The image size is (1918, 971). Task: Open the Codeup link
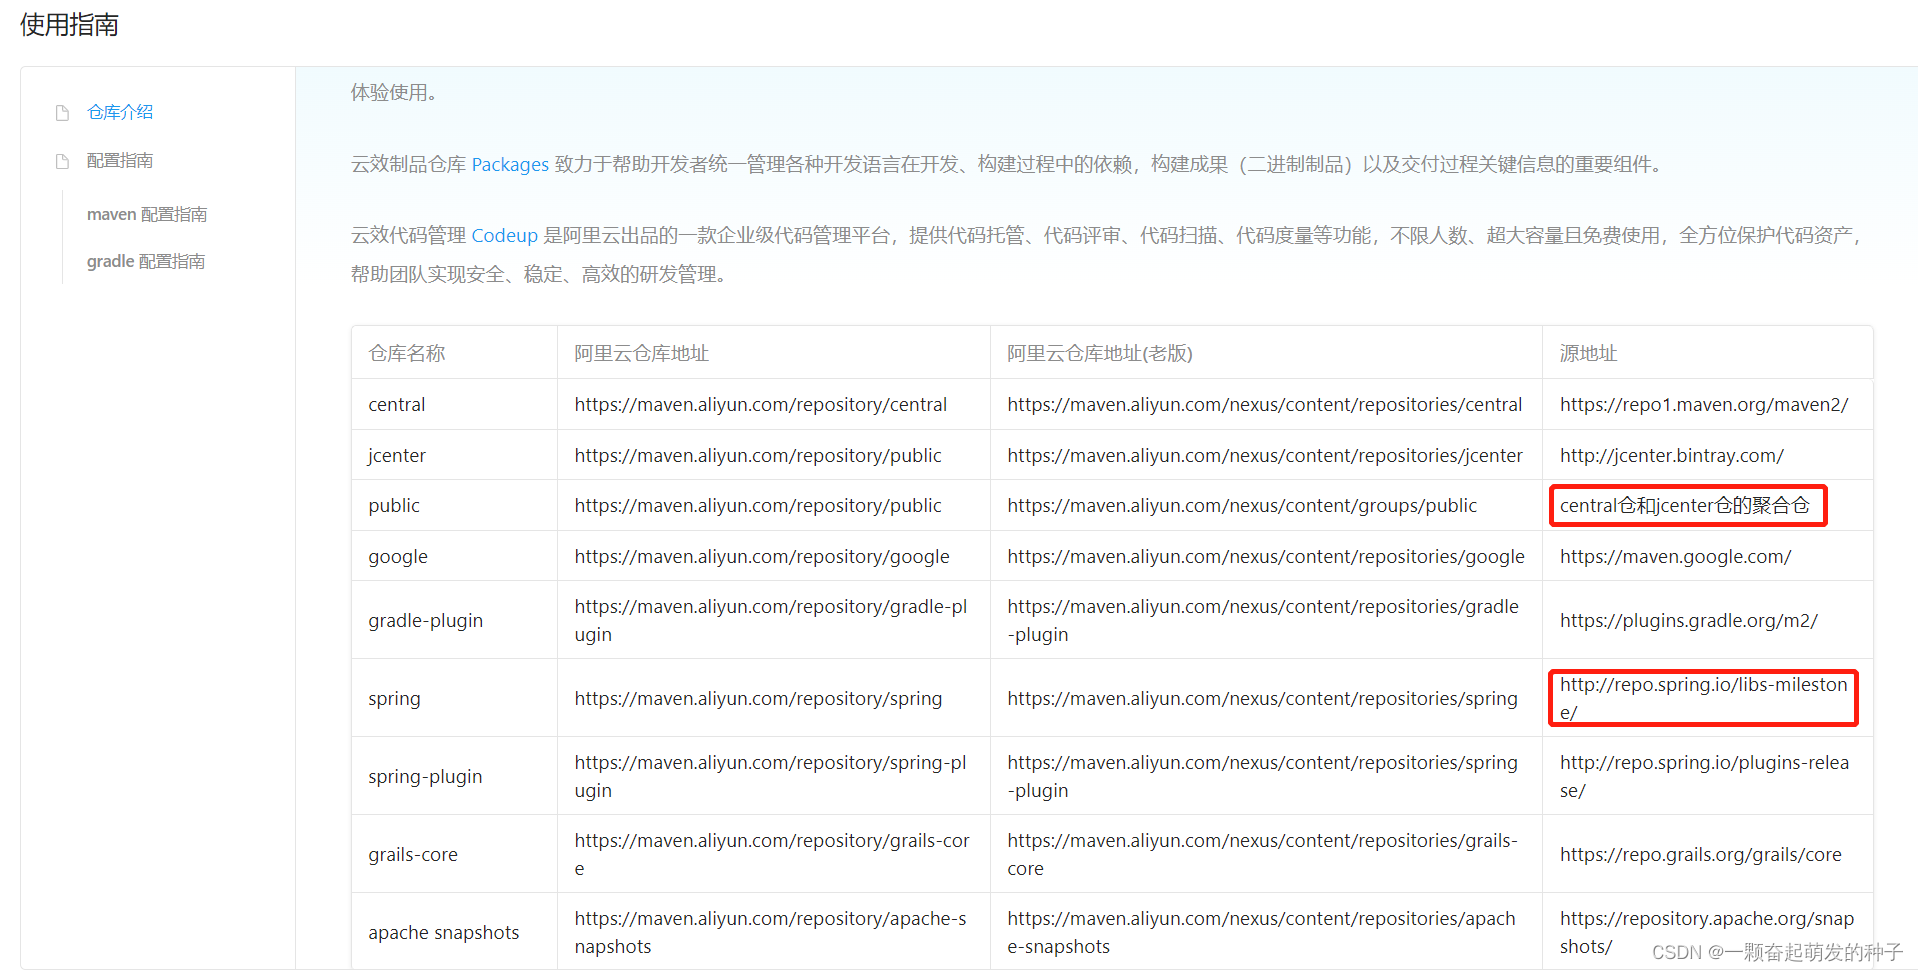click(x=505, y=235)
